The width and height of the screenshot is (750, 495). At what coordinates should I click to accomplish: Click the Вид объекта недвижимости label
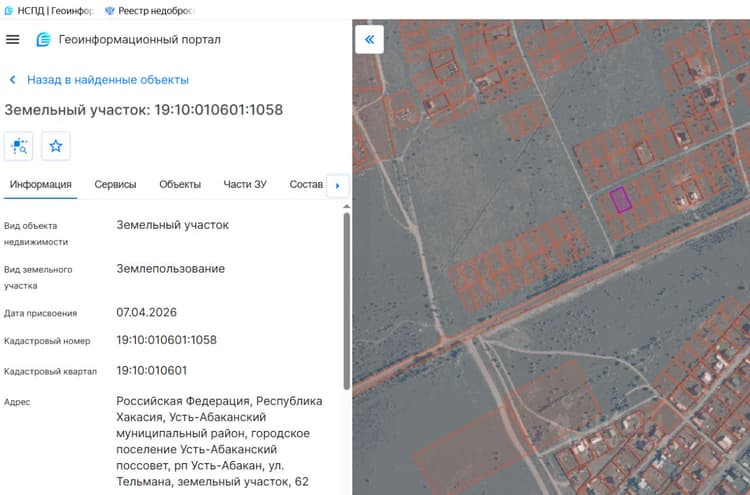pyautogui.click(x=36, y=234)
